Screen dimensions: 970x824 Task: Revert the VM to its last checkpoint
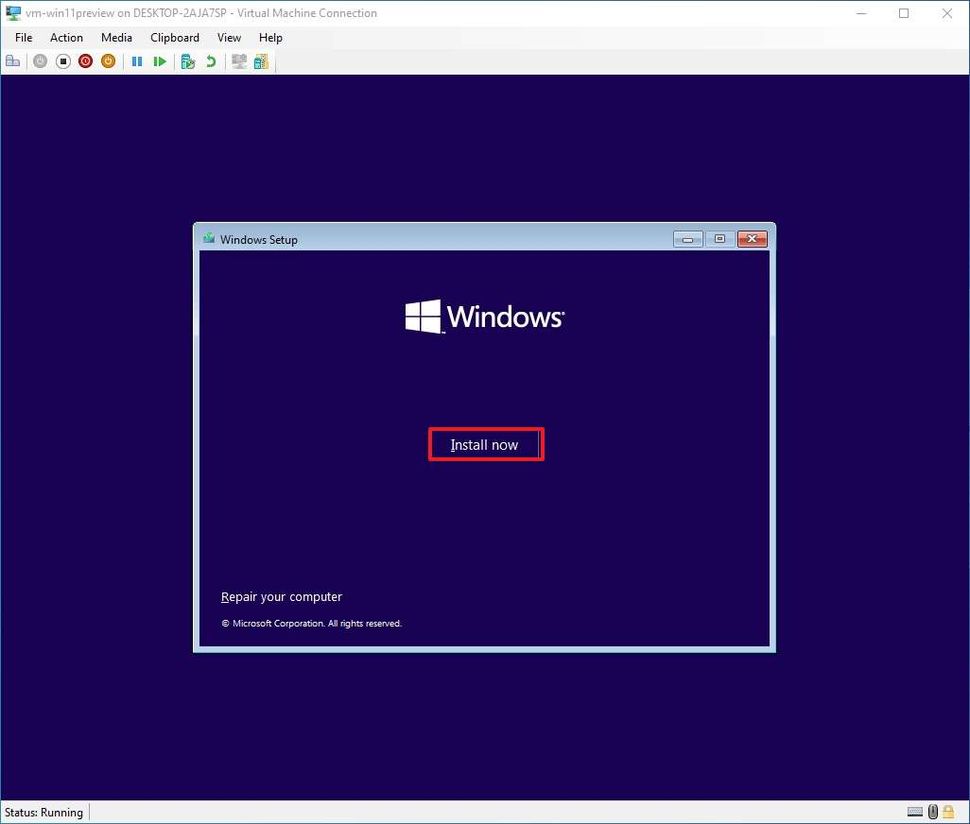pyautogui.click(x=210, y=61)
